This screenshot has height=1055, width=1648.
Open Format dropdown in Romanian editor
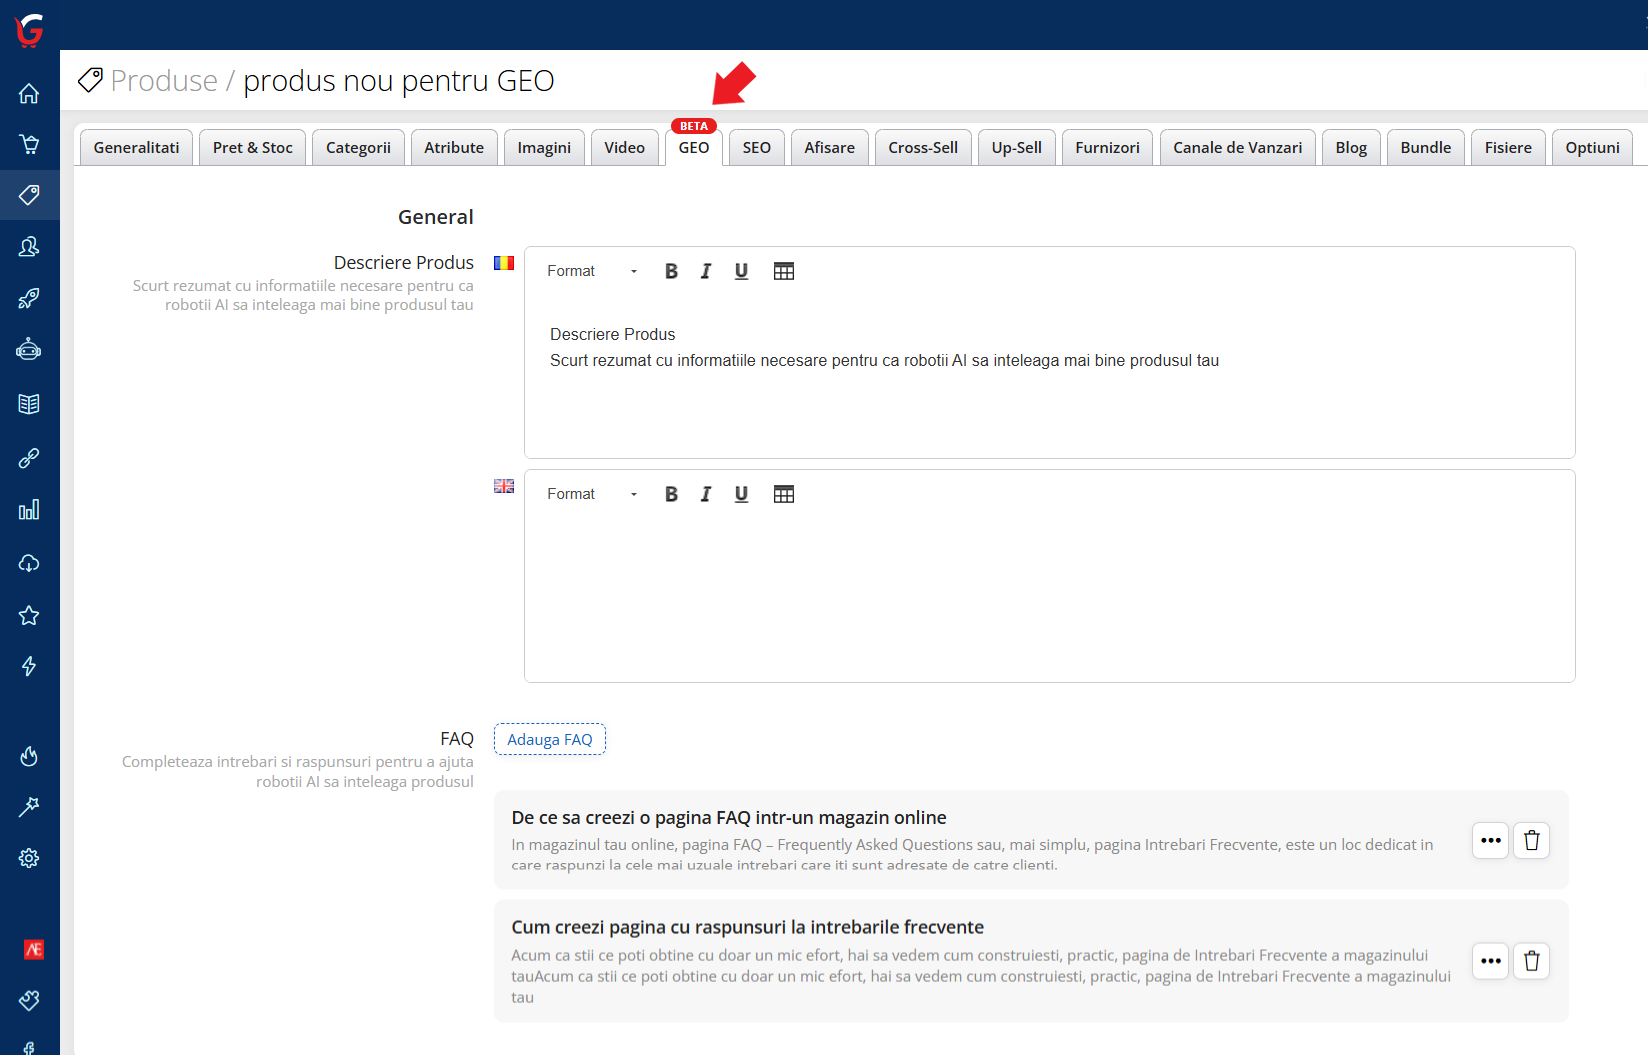pyautogui.click(x=591, y=271)
